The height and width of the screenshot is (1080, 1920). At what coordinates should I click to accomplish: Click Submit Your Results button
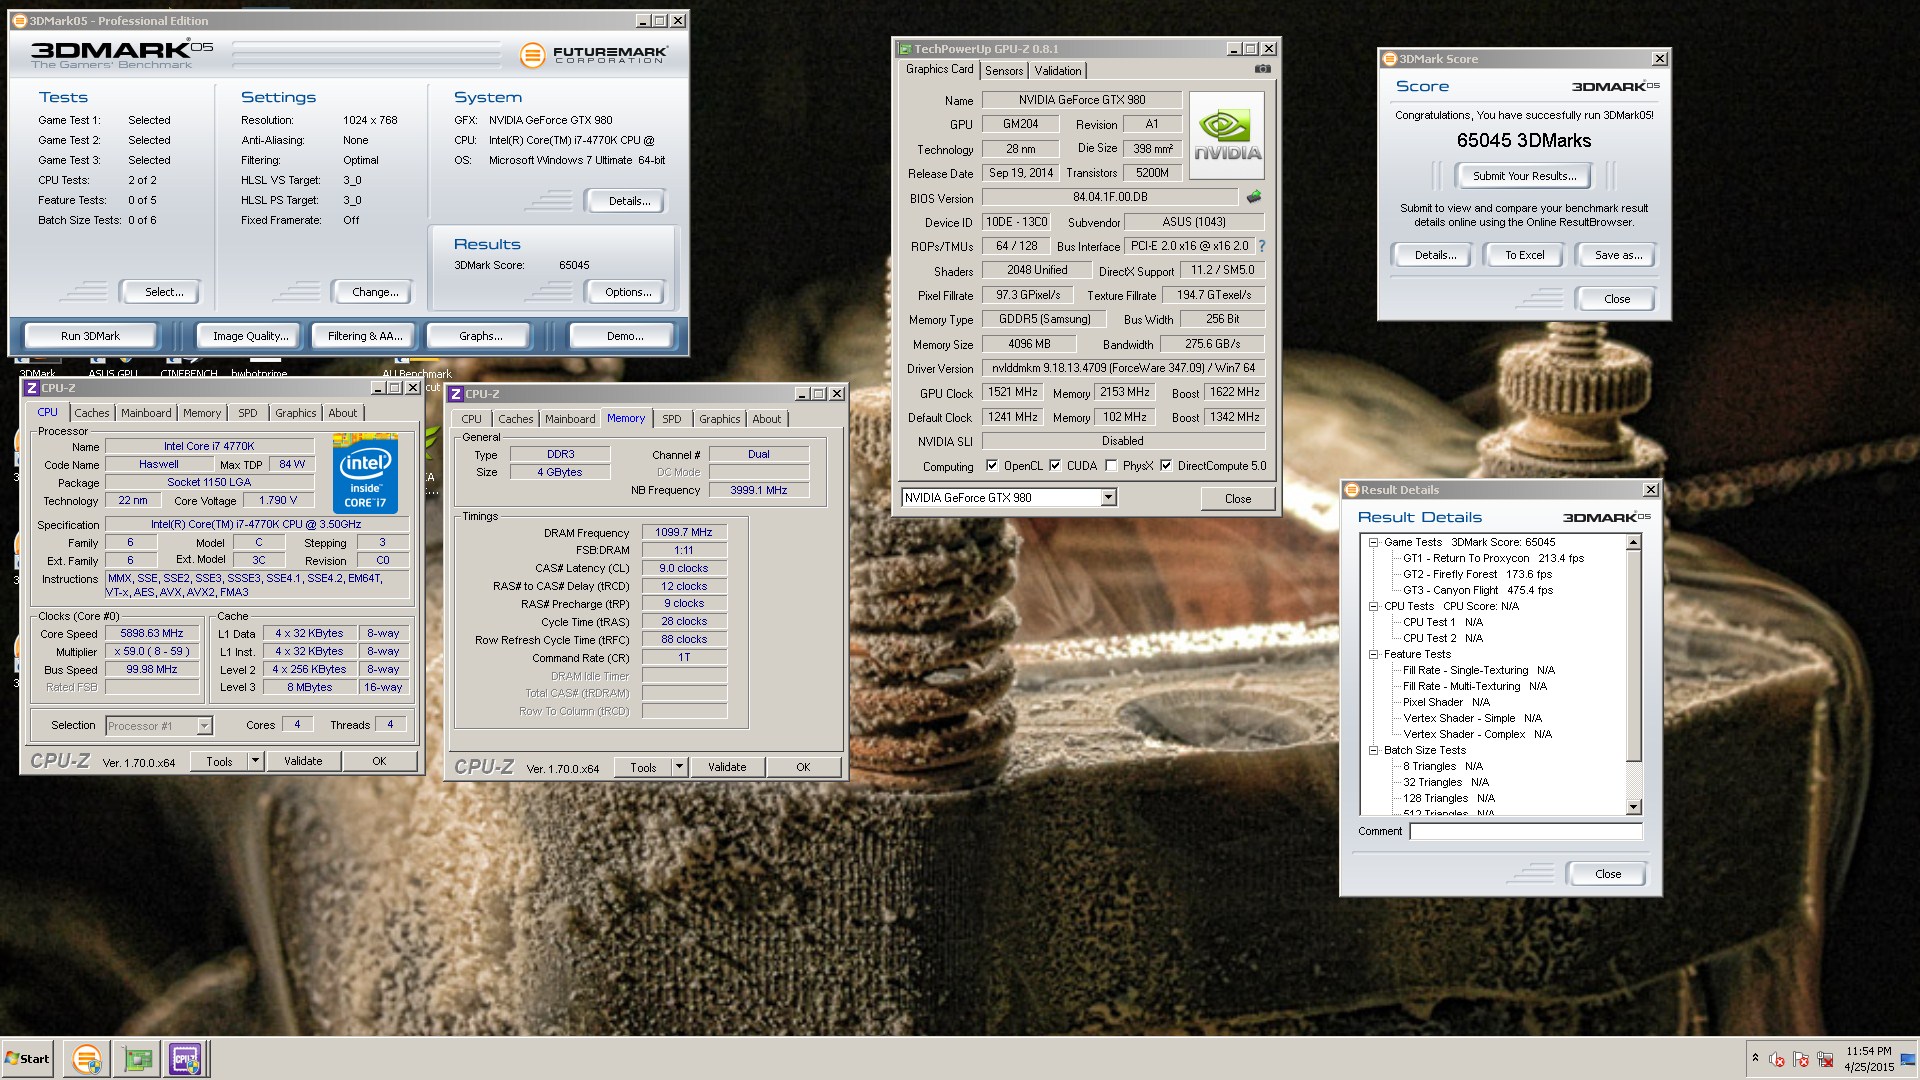[x=1524, y=176]
